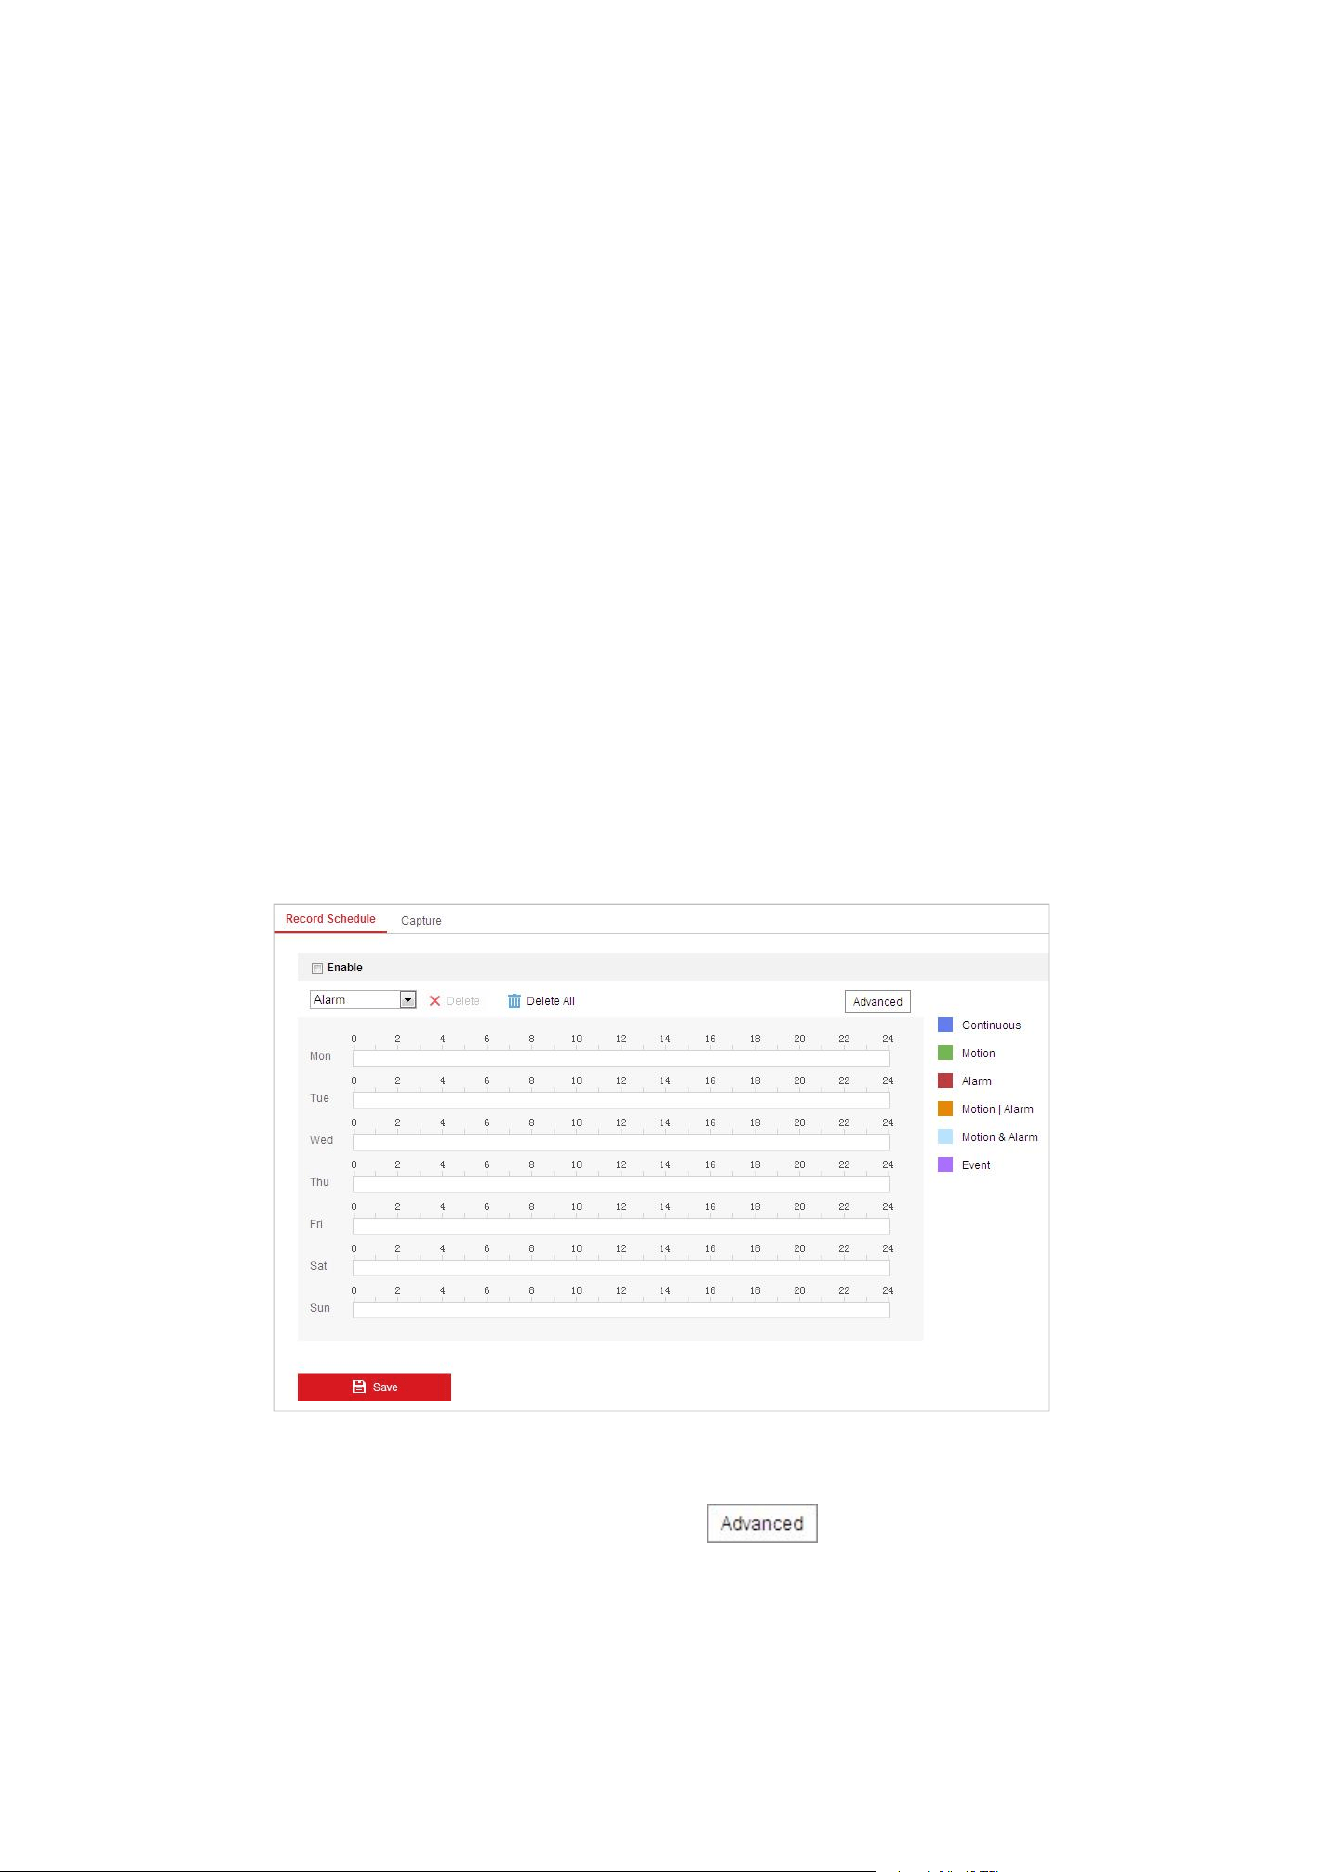Image resolution: width=1324 pixels, height=1872 pixels.
Task: Click the Mon day label
Action: point(320,1056)
